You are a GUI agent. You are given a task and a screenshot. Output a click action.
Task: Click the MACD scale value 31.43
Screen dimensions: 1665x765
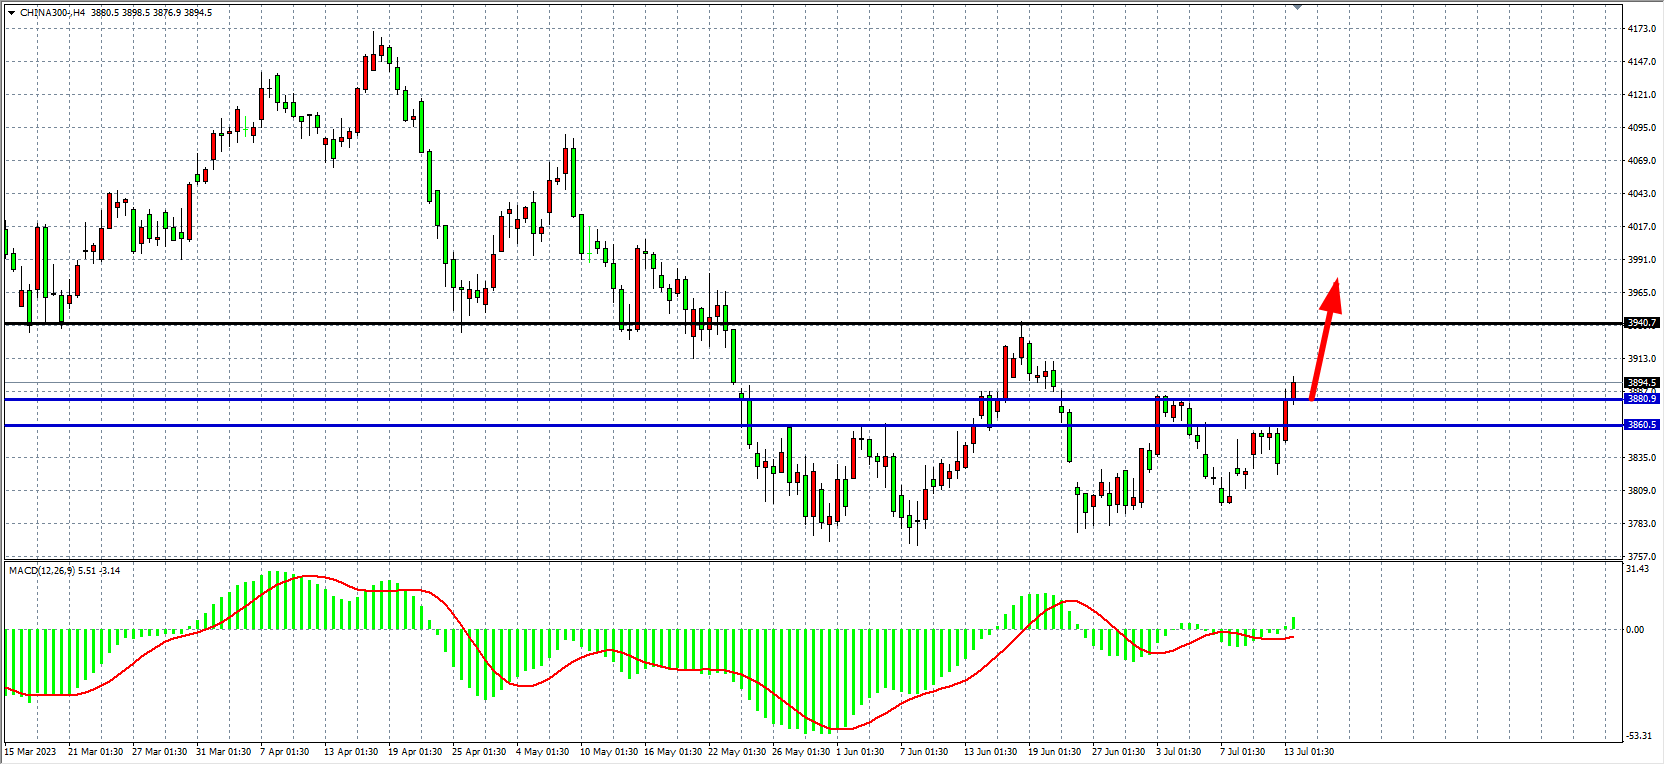[1637, 569]
